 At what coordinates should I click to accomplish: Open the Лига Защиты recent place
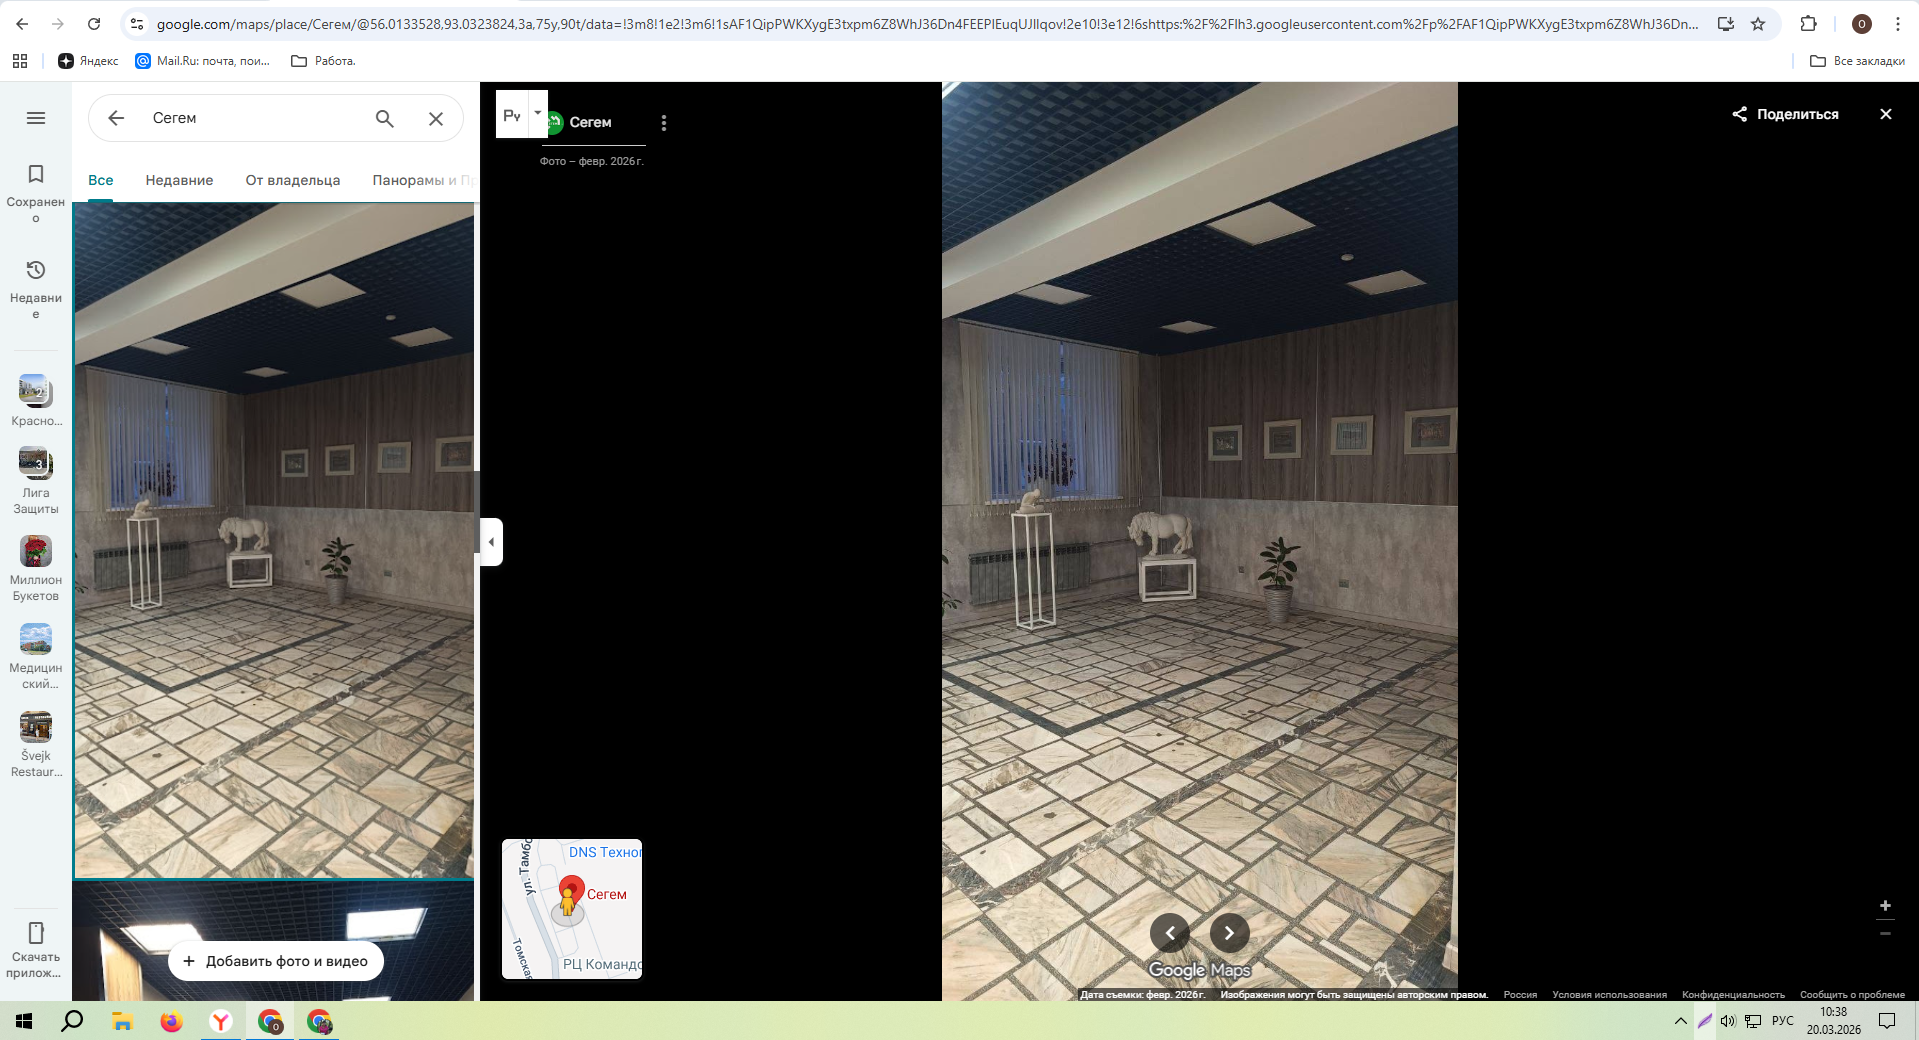coord(36,481)
